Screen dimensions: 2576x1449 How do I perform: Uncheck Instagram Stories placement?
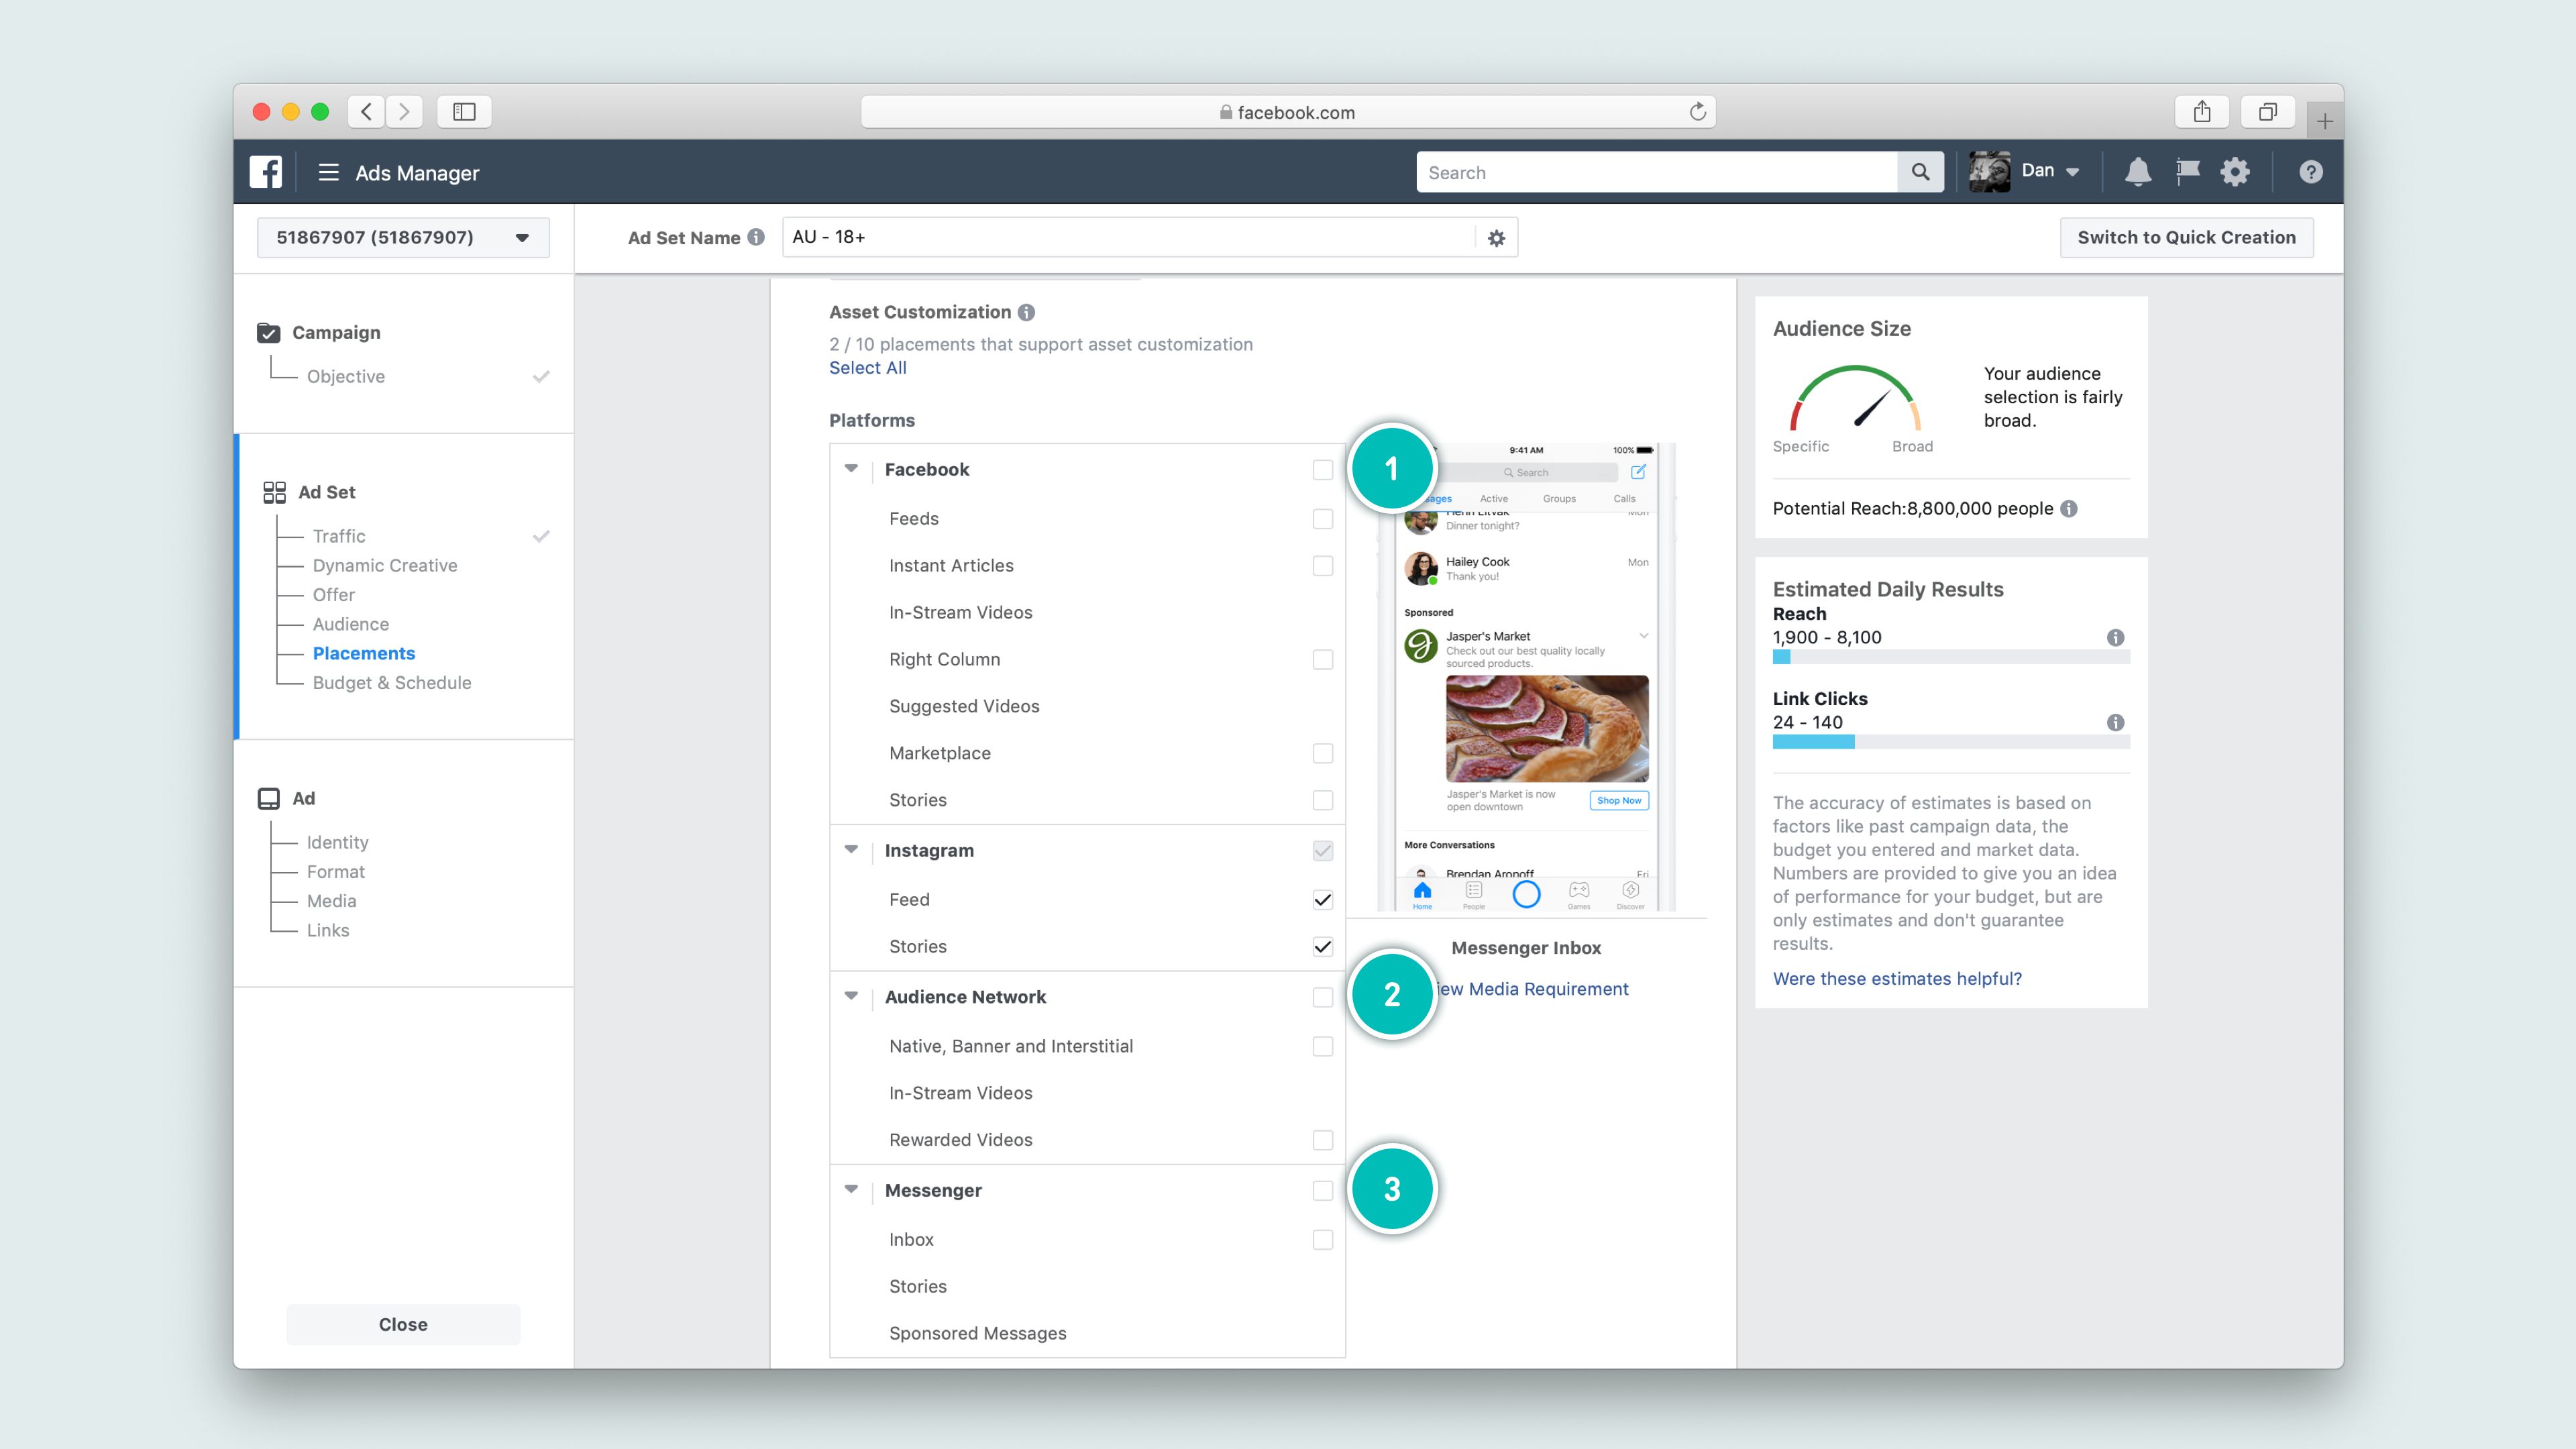pos(1322,946)
